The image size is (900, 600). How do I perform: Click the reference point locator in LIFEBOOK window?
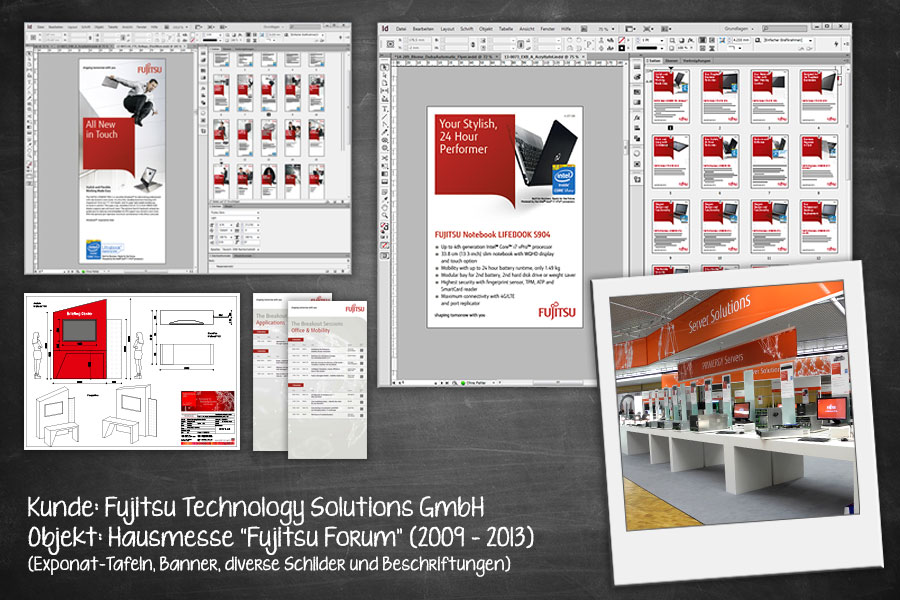390,44
